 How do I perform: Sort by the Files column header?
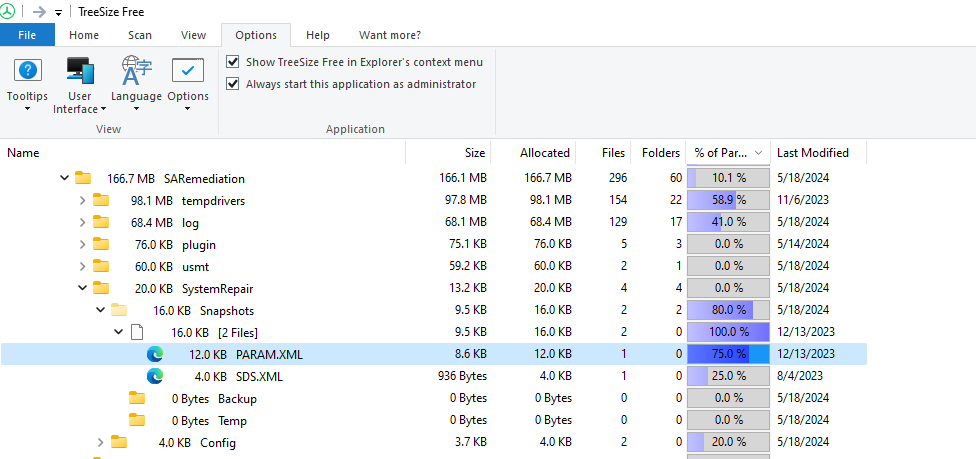click(604, 153)
